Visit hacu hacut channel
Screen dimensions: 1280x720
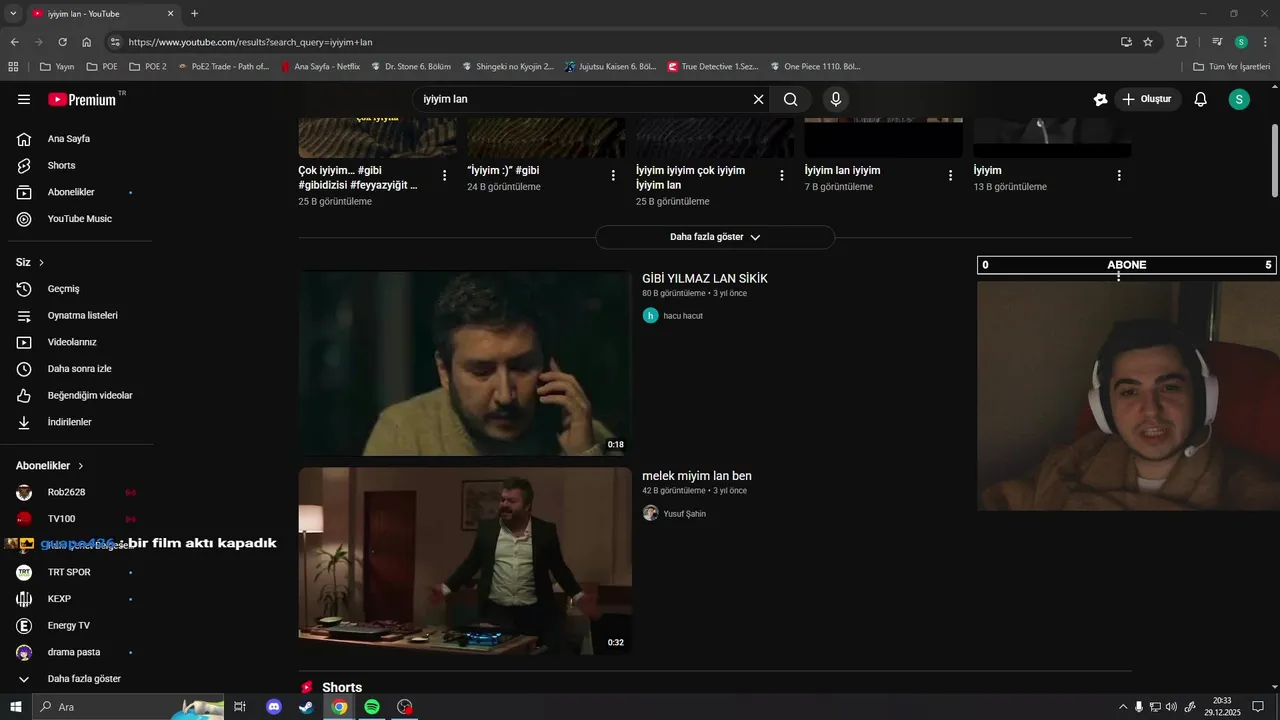tap(683, 316)
